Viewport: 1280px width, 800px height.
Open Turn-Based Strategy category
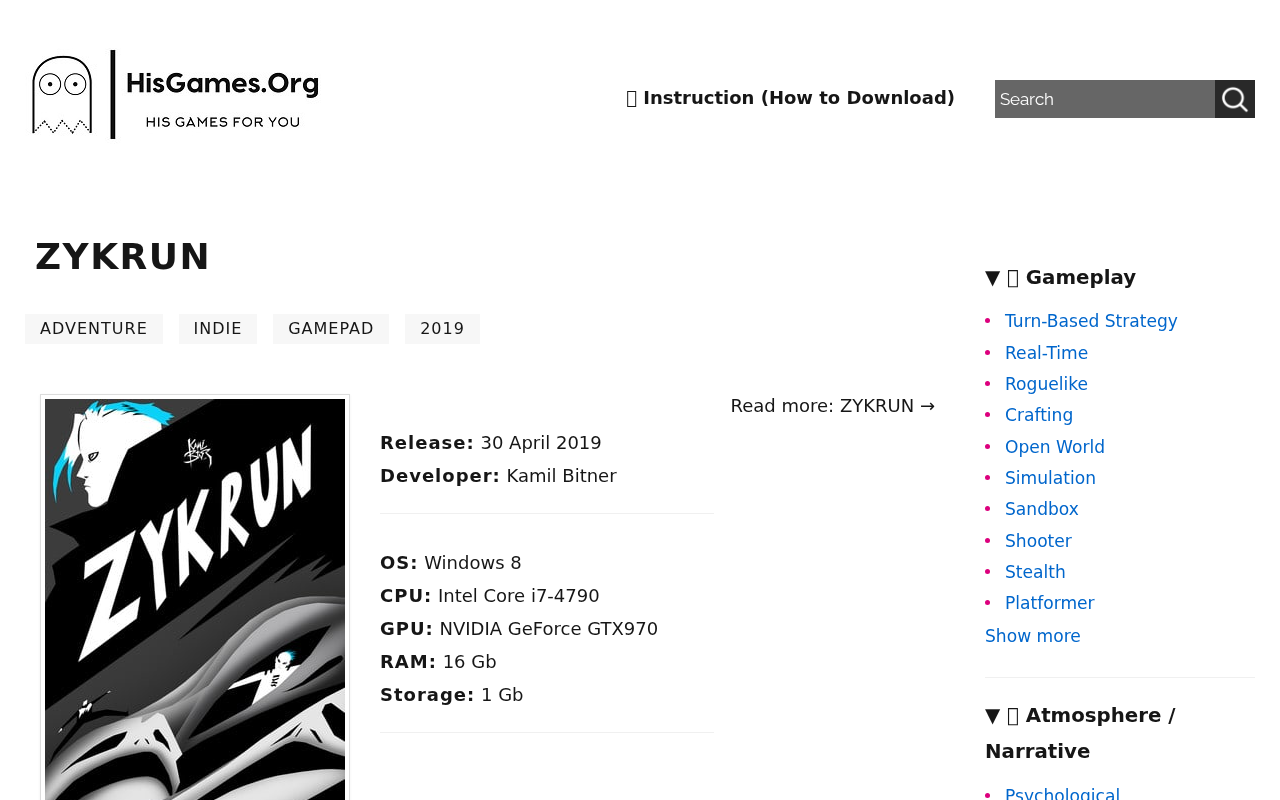pyautogui.click(x=1091, y=321)
